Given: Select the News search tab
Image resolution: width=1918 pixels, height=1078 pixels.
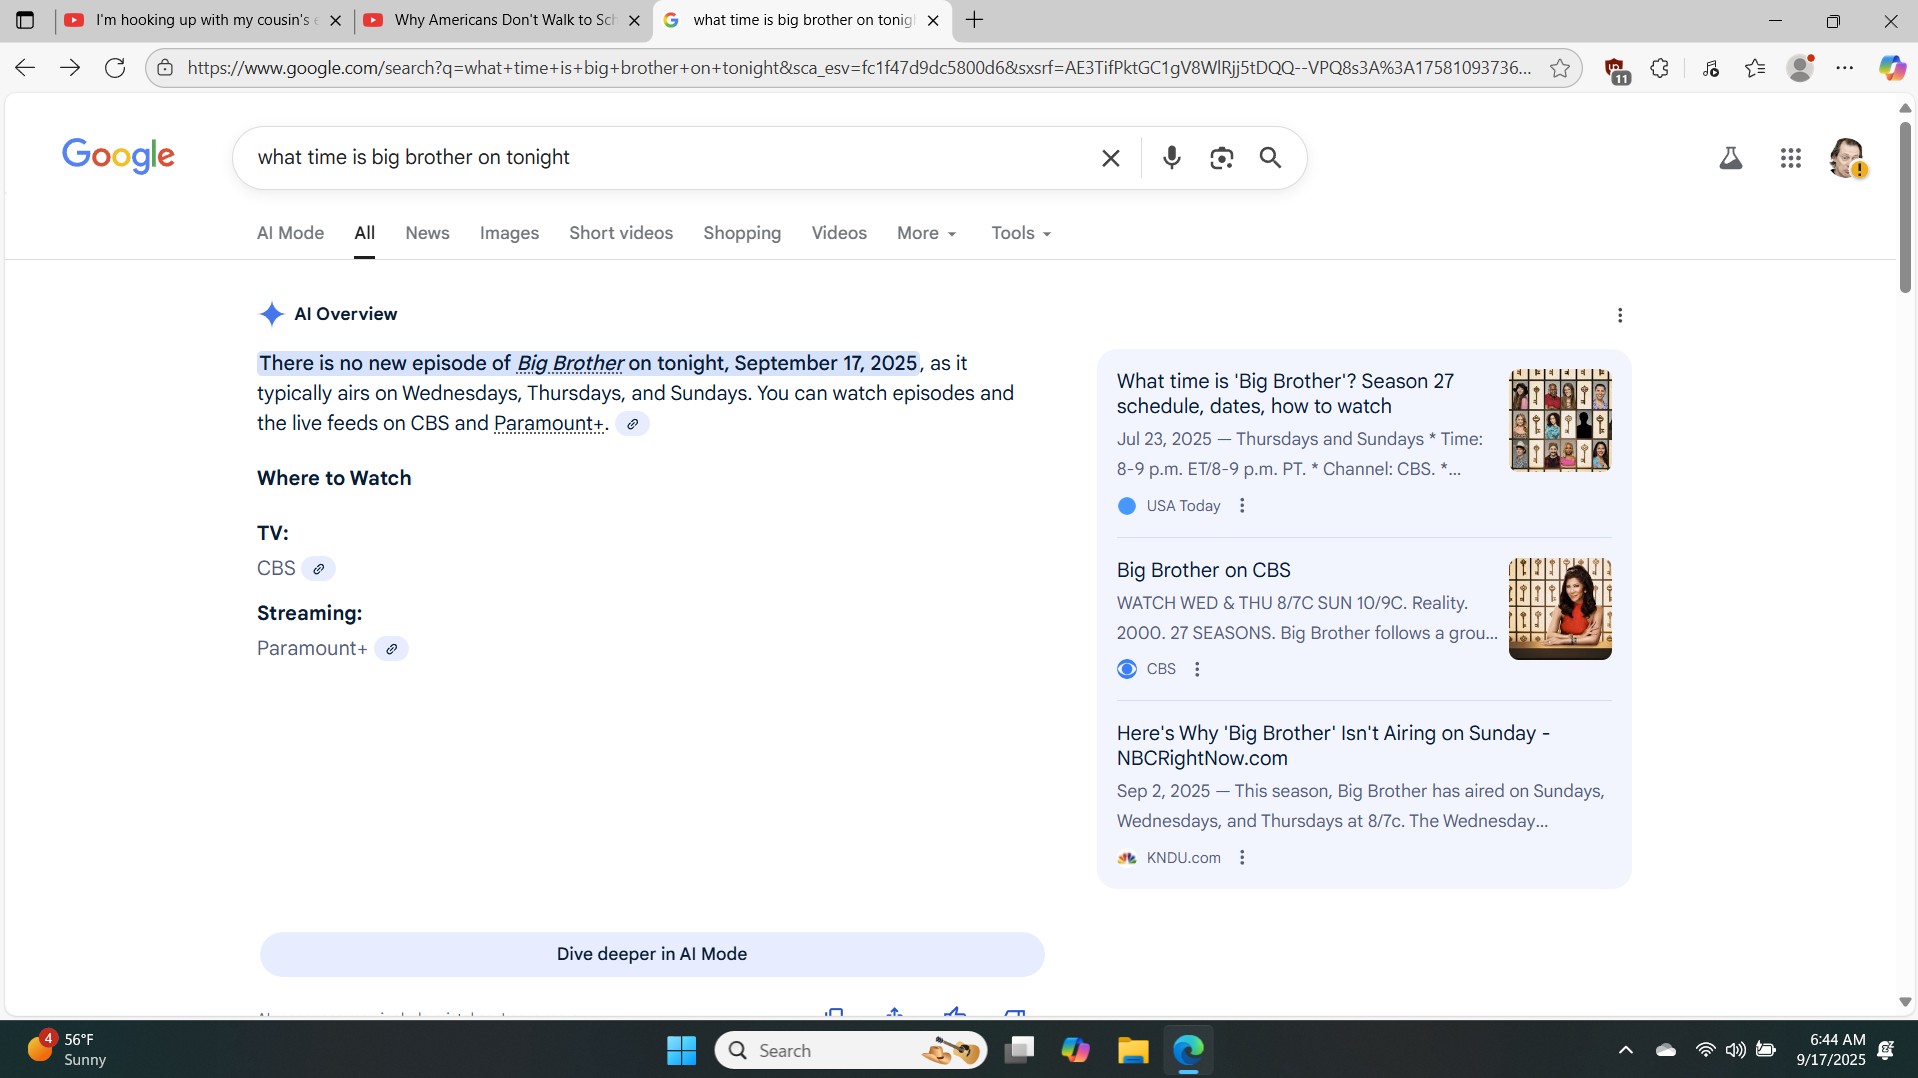Looking at the screenshot, I should point(427,233).
